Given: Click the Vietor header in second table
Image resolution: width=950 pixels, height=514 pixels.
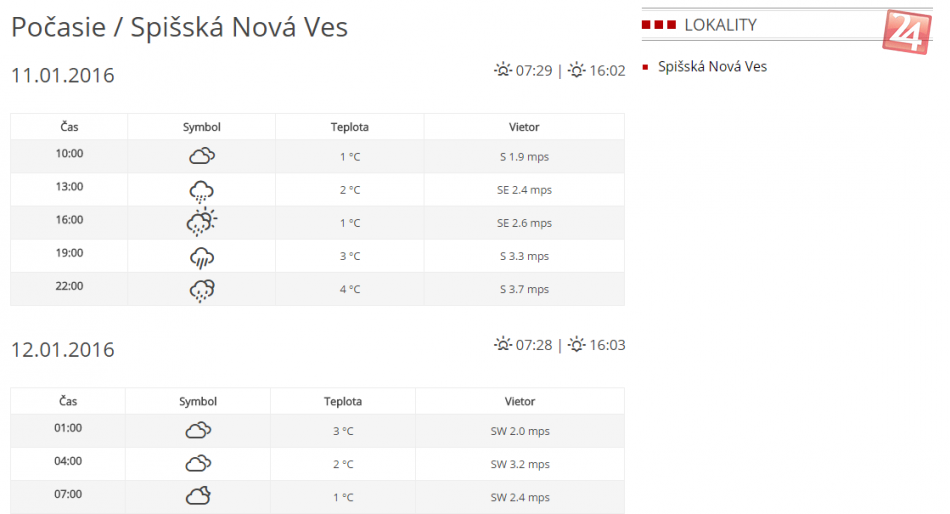Looking at the screenshot, I should [520, 402].
